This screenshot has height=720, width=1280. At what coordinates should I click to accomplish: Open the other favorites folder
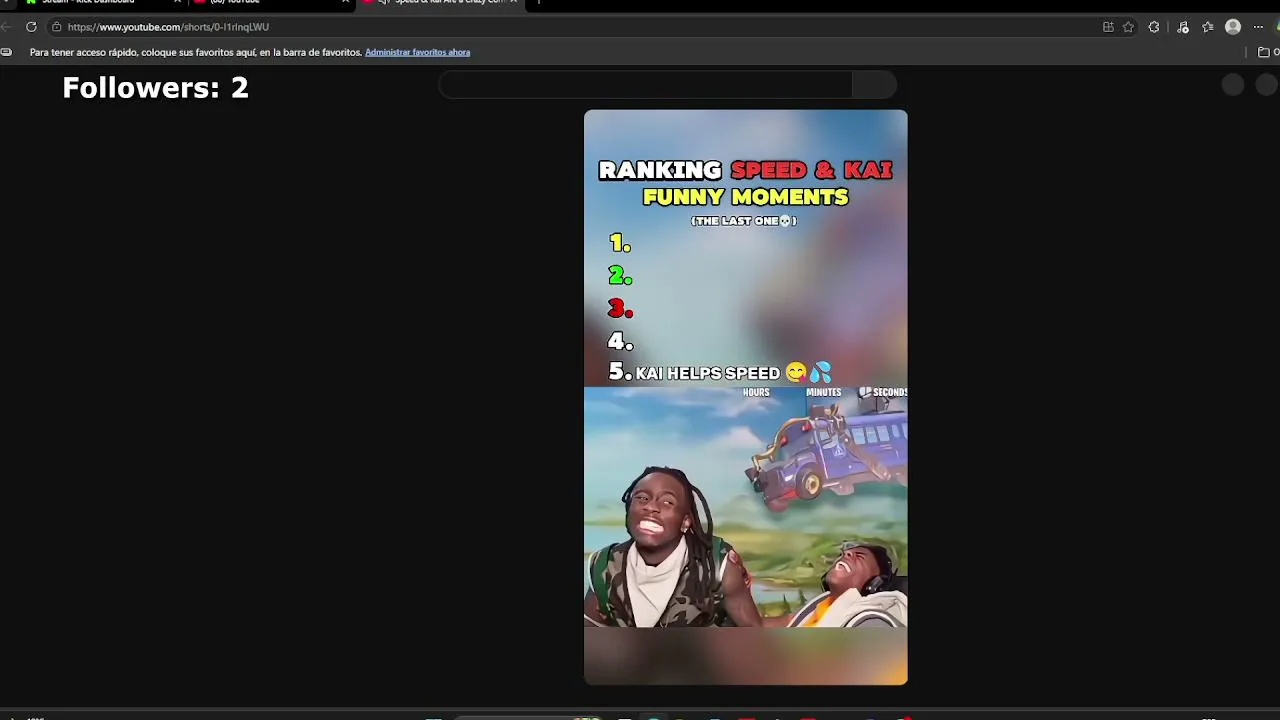click(x=1269, y=52)
